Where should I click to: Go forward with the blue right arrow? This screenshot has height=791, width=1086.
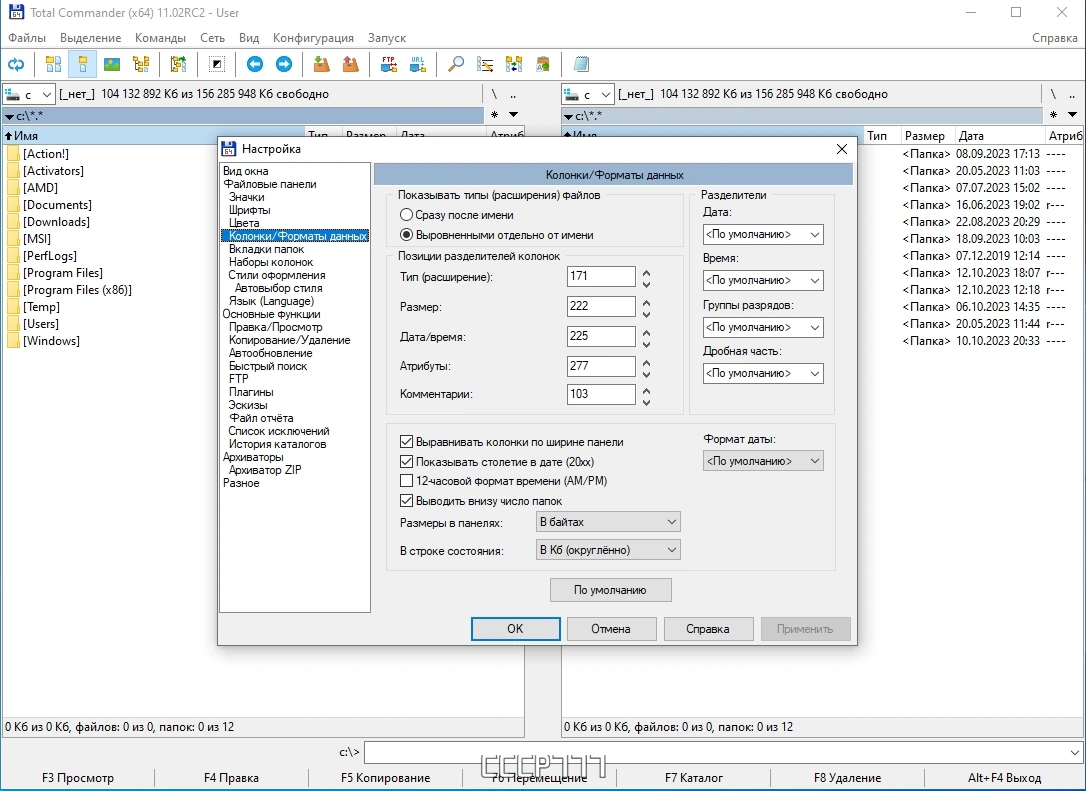[x=284, y=64]
